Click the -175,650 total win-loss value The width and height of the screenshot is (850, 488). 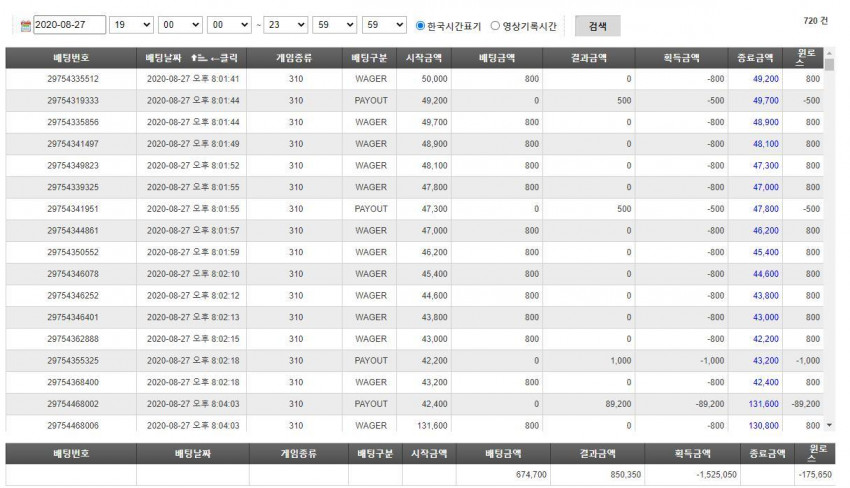pos(815,474)
